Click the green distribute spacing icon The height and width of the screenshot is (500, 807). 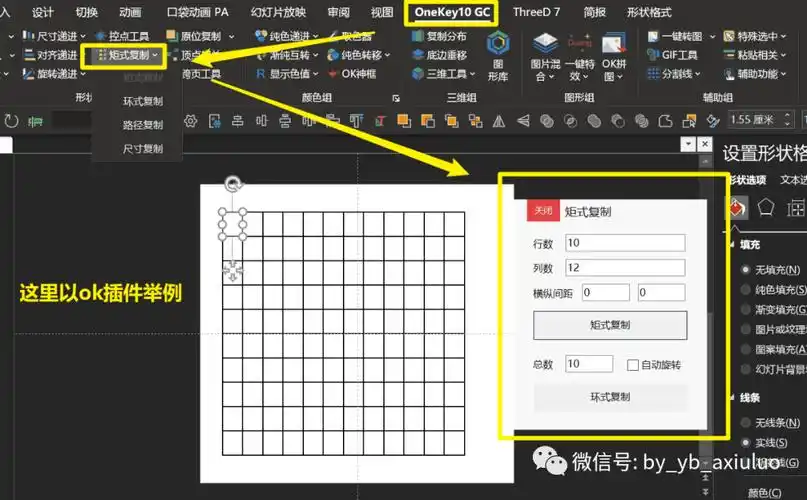(35, 122)
